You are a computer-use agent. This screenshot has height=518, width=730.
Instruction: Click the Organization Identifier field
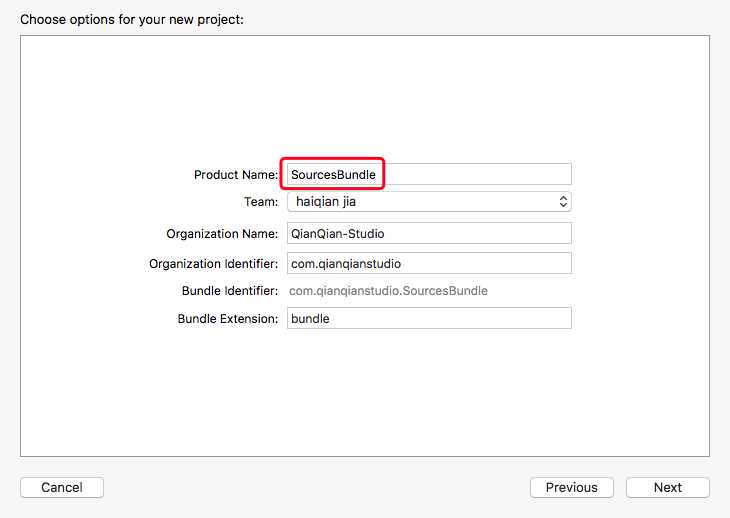pos(429,263)
